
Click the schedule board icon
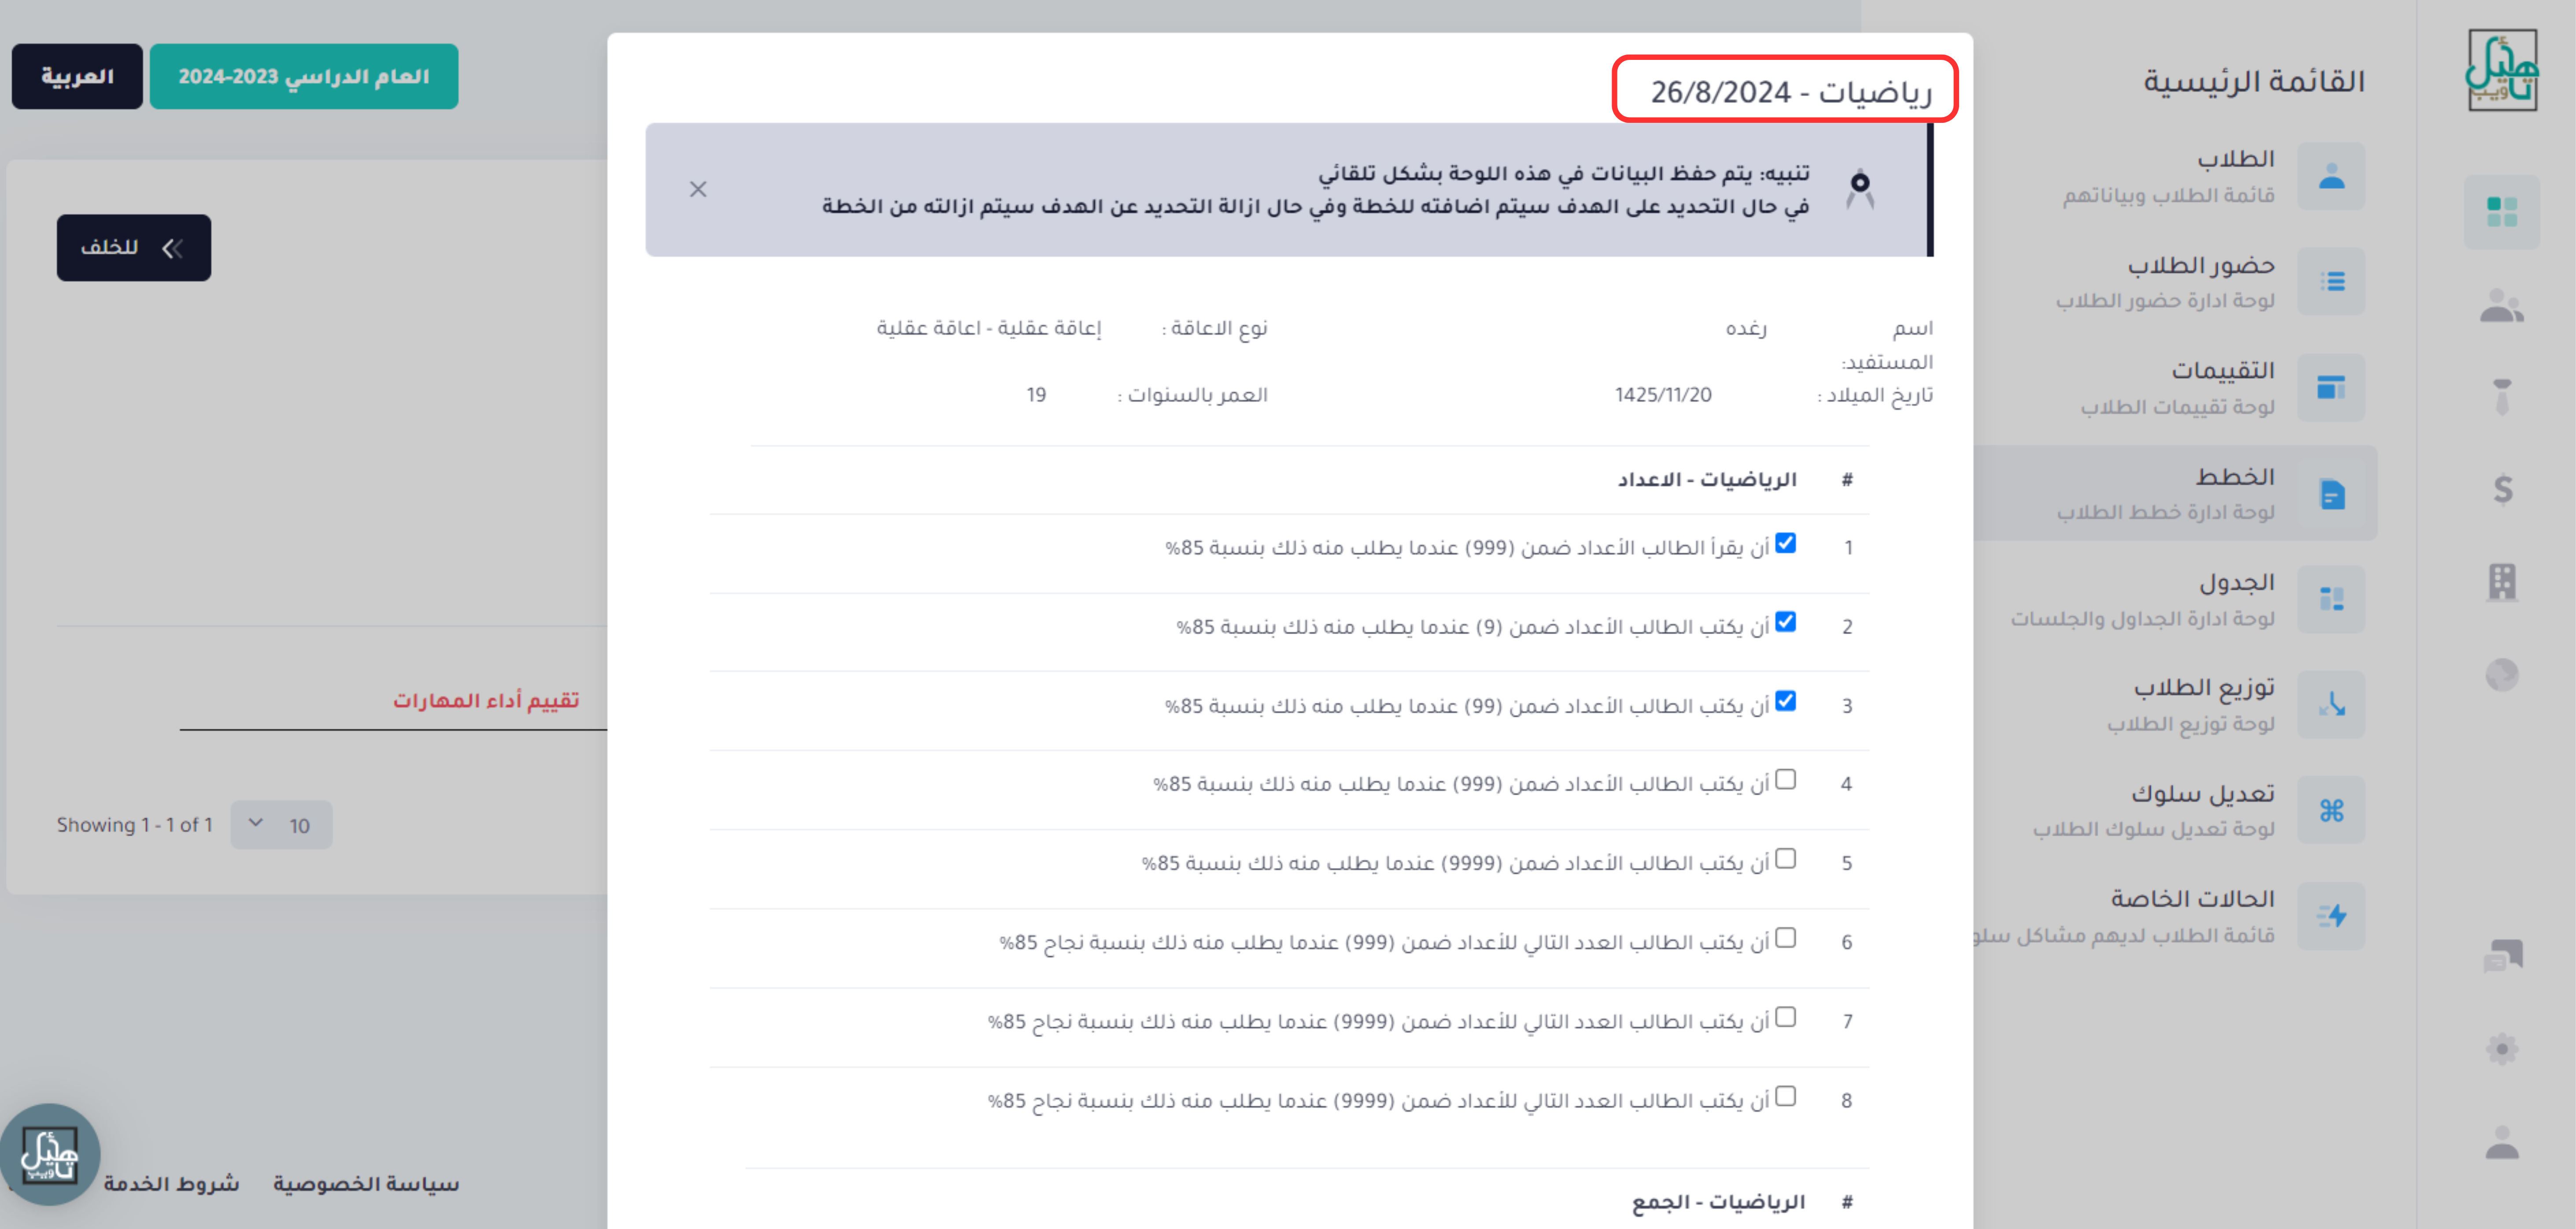[2331, 599]
